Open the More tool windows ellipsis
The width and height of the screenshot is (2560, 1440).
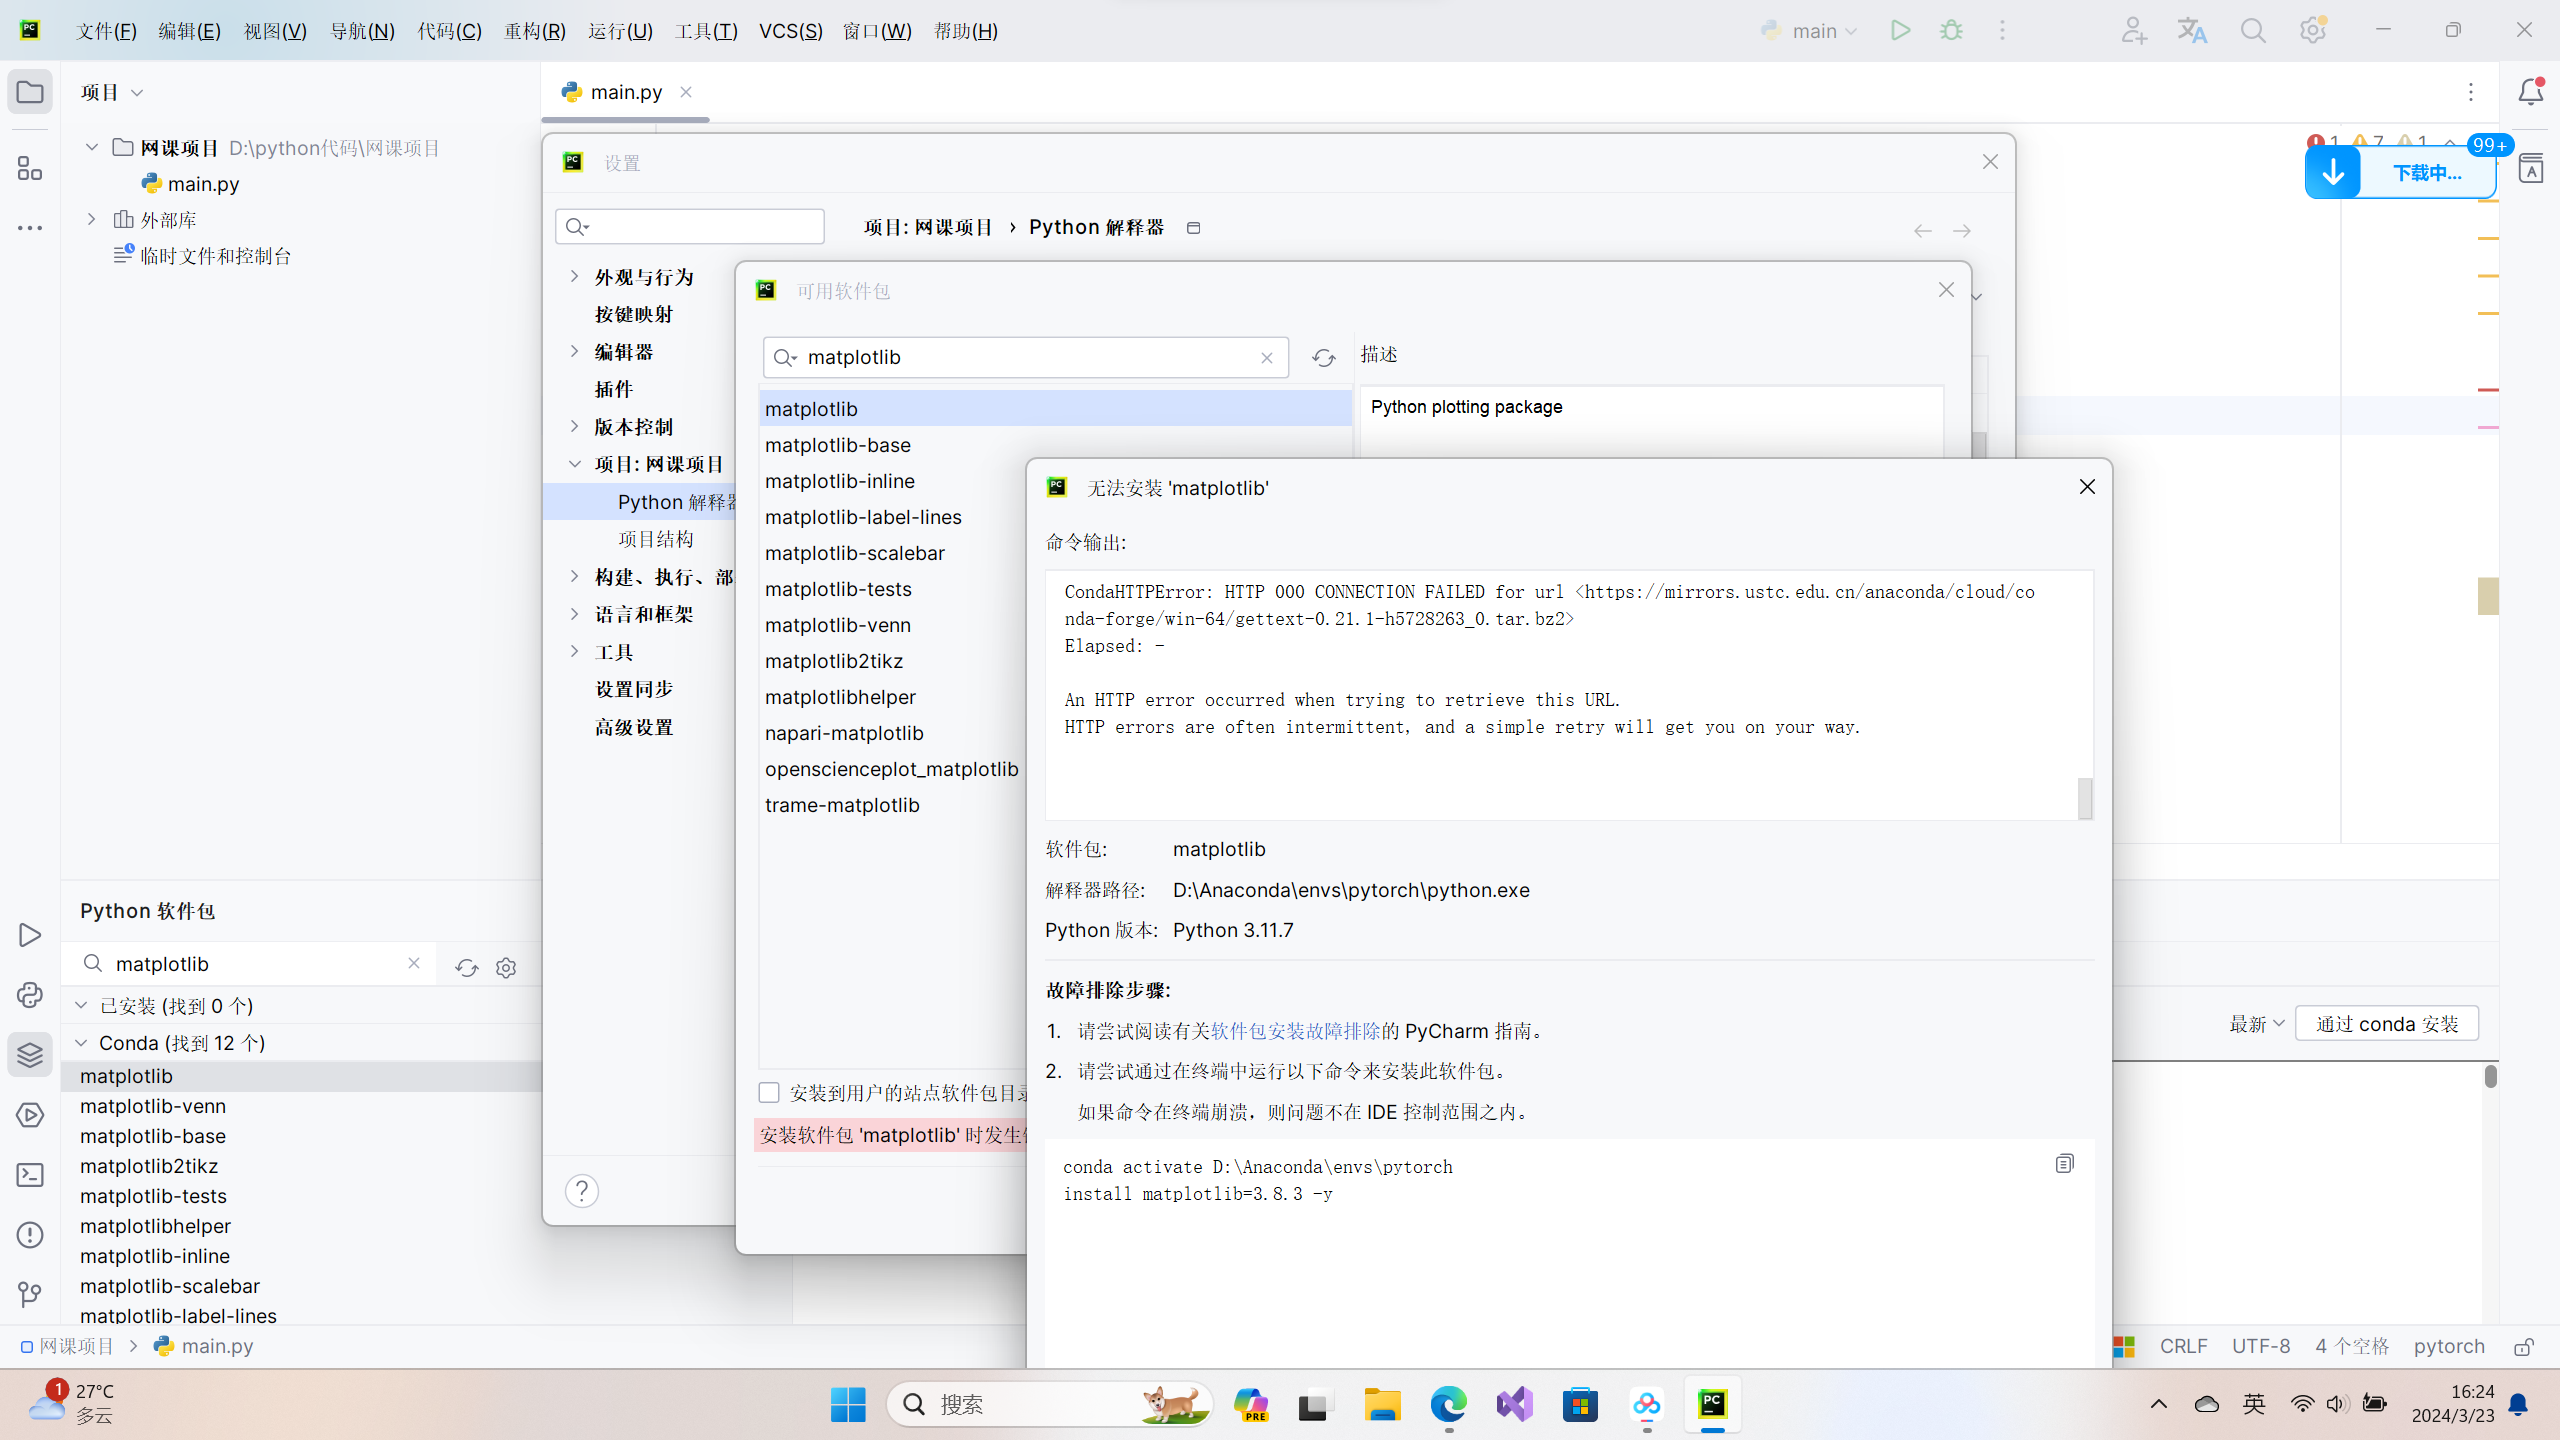click(30, 228)
